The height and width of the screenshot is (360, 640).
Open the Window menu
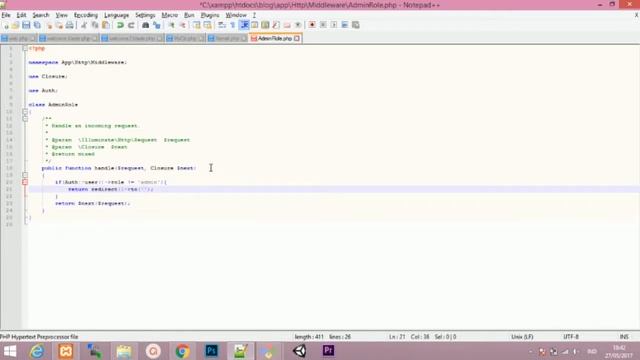(x=236, y=15)
